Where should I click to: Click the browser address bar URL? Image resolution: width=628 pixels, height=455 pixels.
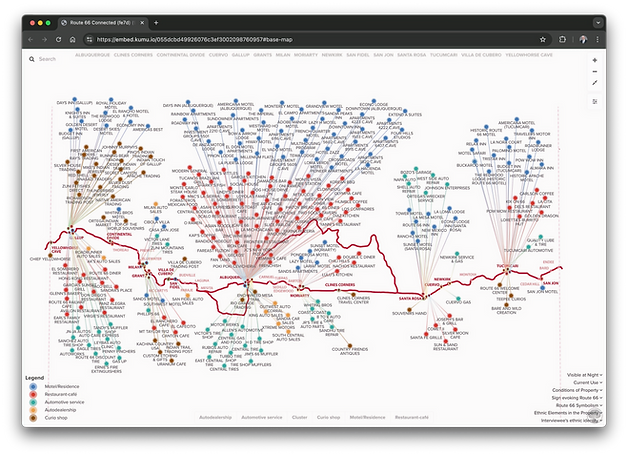[195, 39]
